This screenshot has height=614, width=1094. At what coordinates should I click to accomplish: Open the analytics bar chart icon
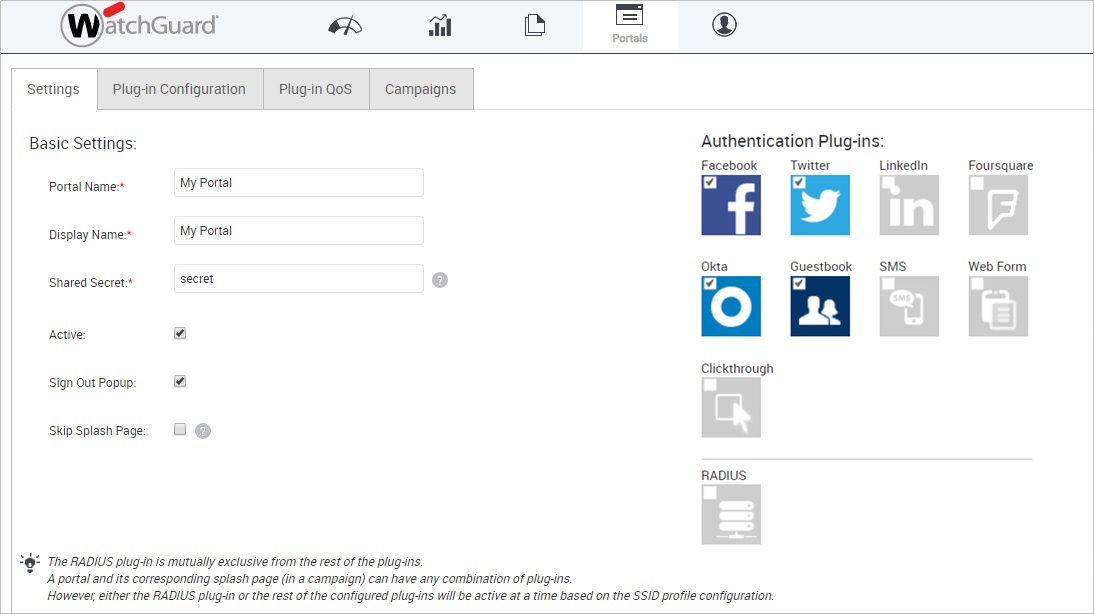tap(439, 24)
